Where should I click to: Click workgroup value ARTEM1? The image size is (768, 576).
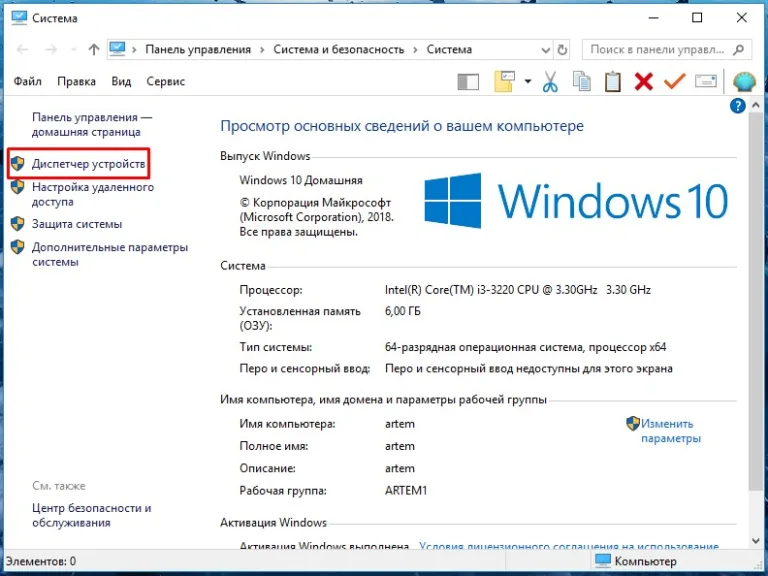coord(406,490)
